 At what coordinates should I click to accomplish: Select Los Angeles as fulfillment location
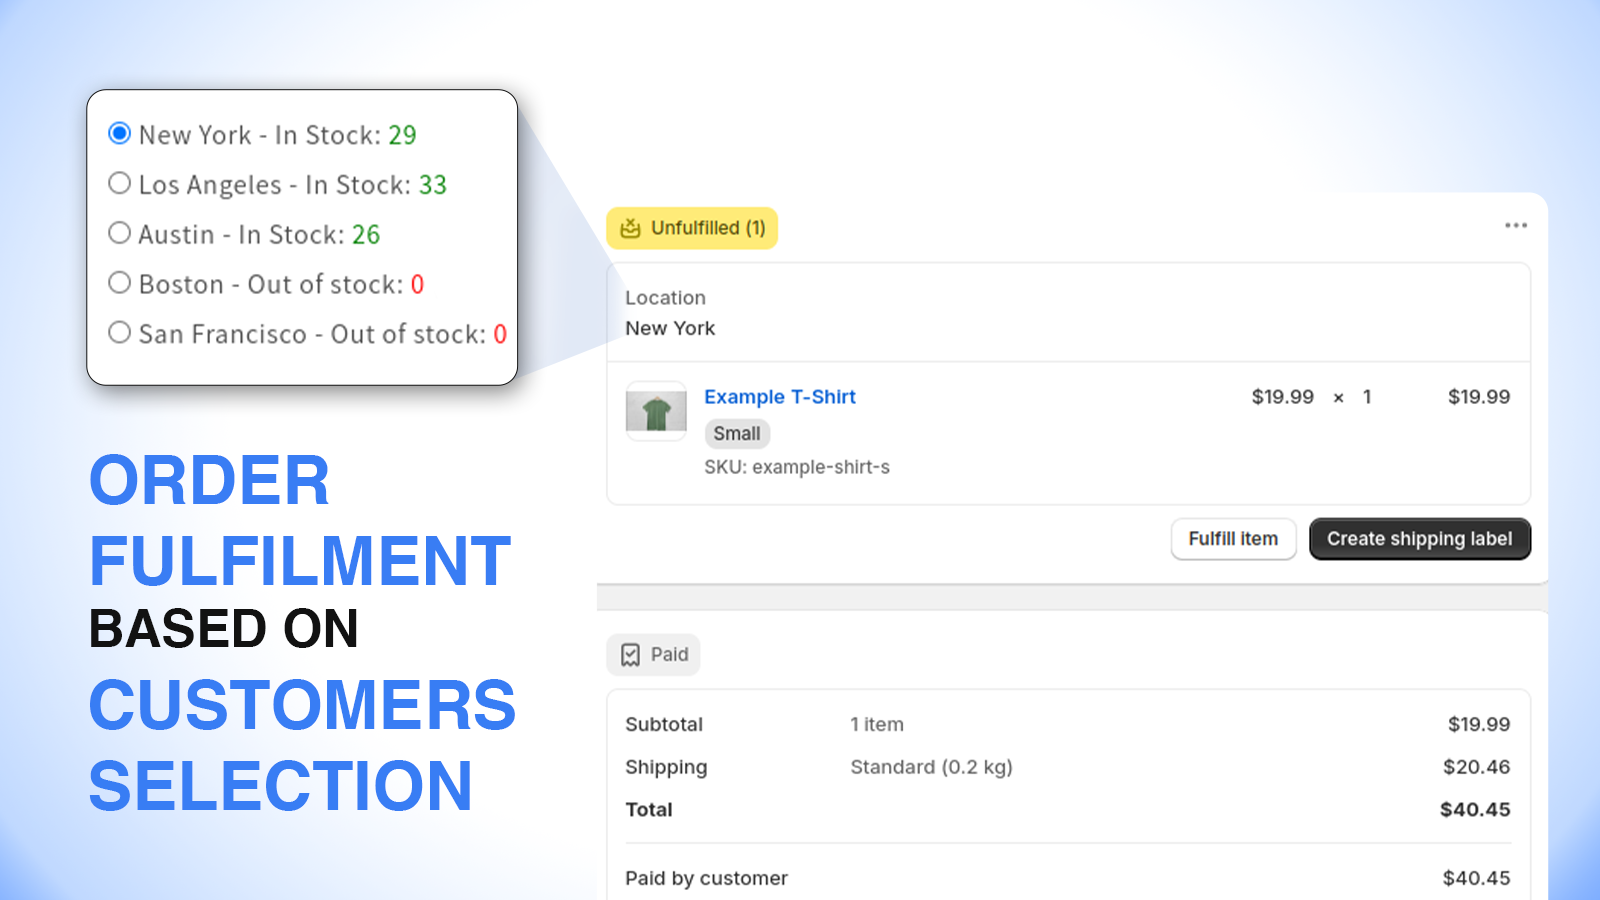coord(119,182)
